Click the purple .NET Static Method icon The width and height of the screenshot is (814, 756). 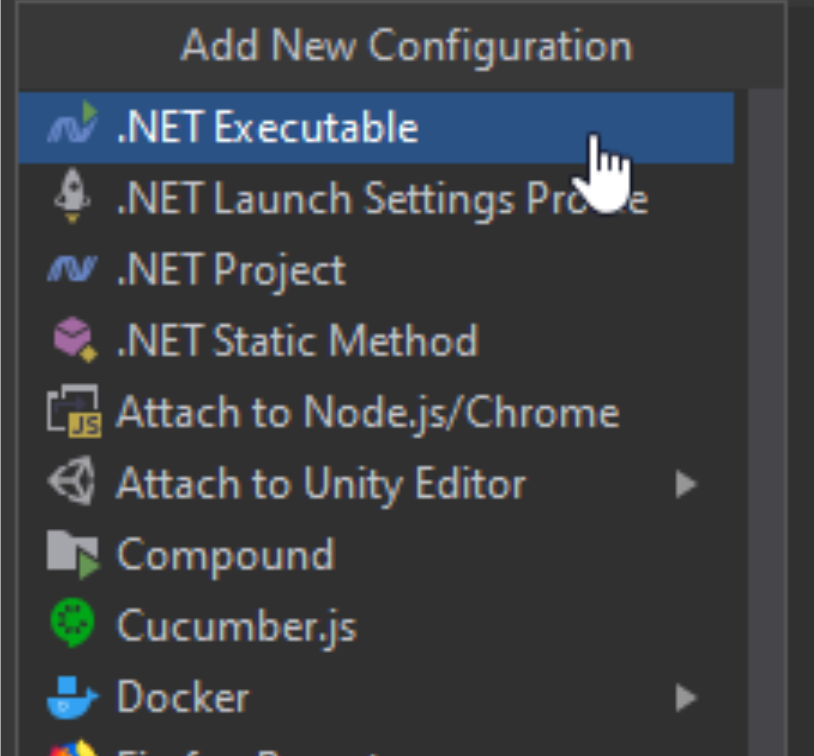point(75,340)
